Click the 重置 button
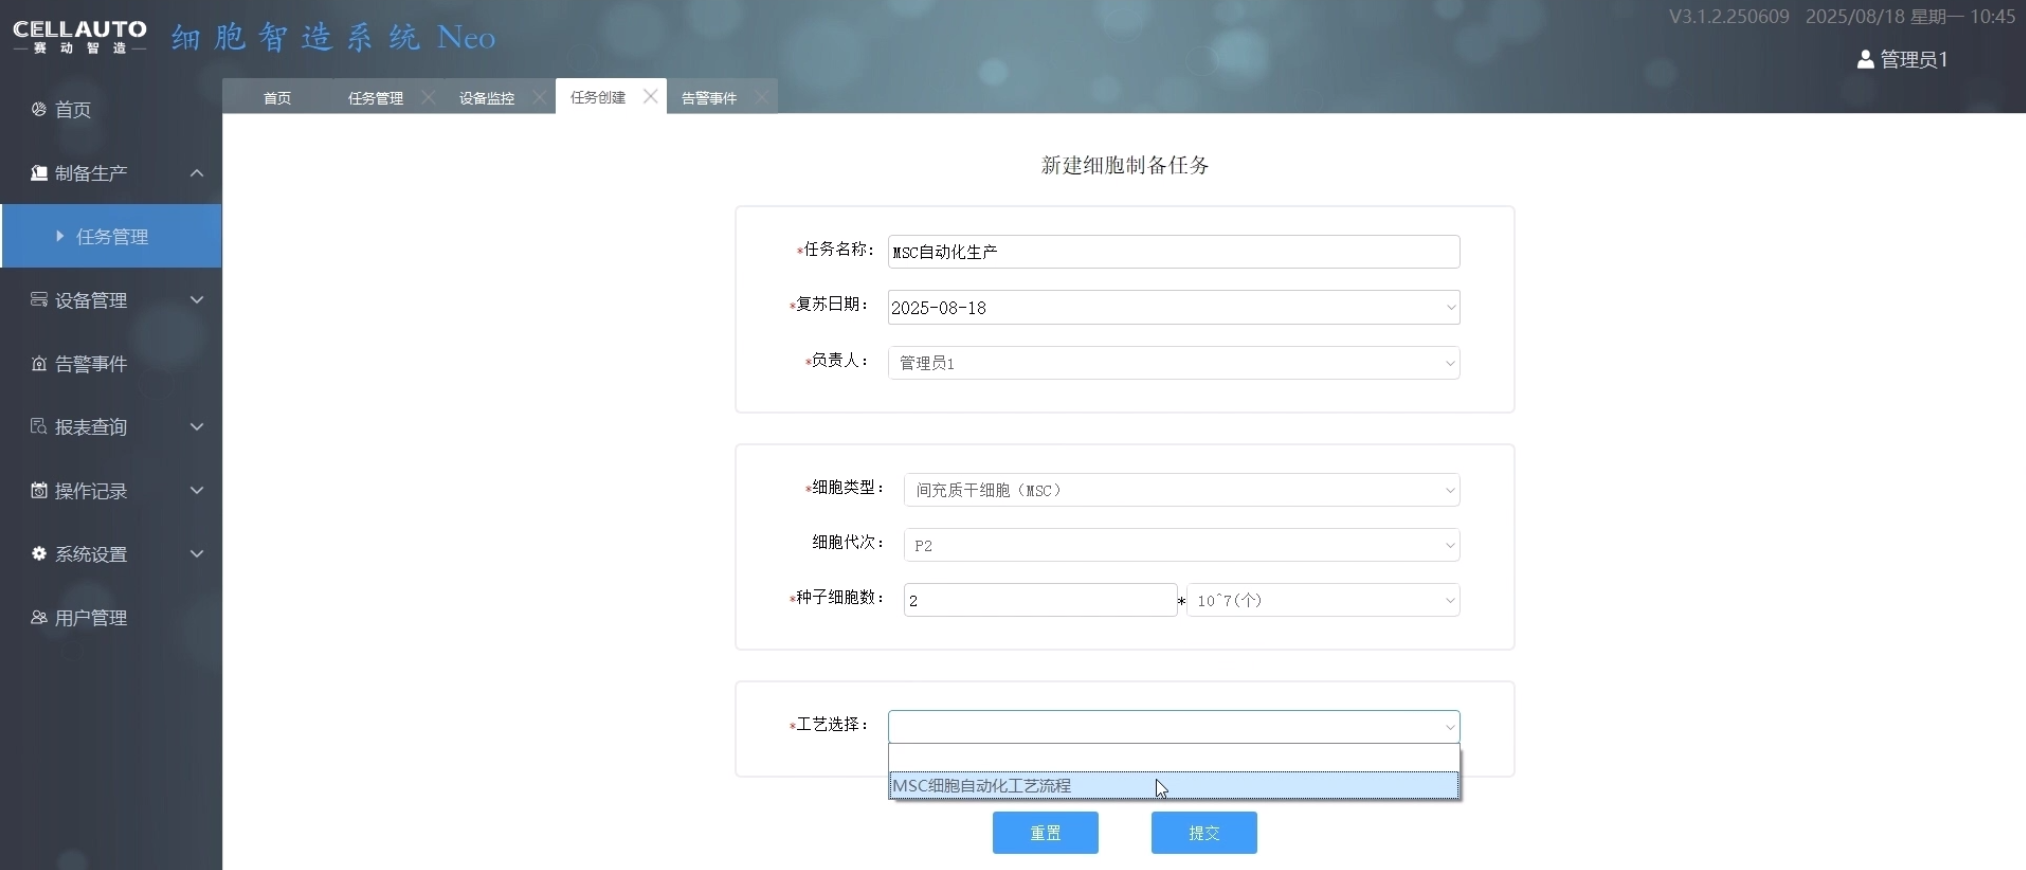Image resolution: width=2026 pixels, height=870 pixels. 1045,833
